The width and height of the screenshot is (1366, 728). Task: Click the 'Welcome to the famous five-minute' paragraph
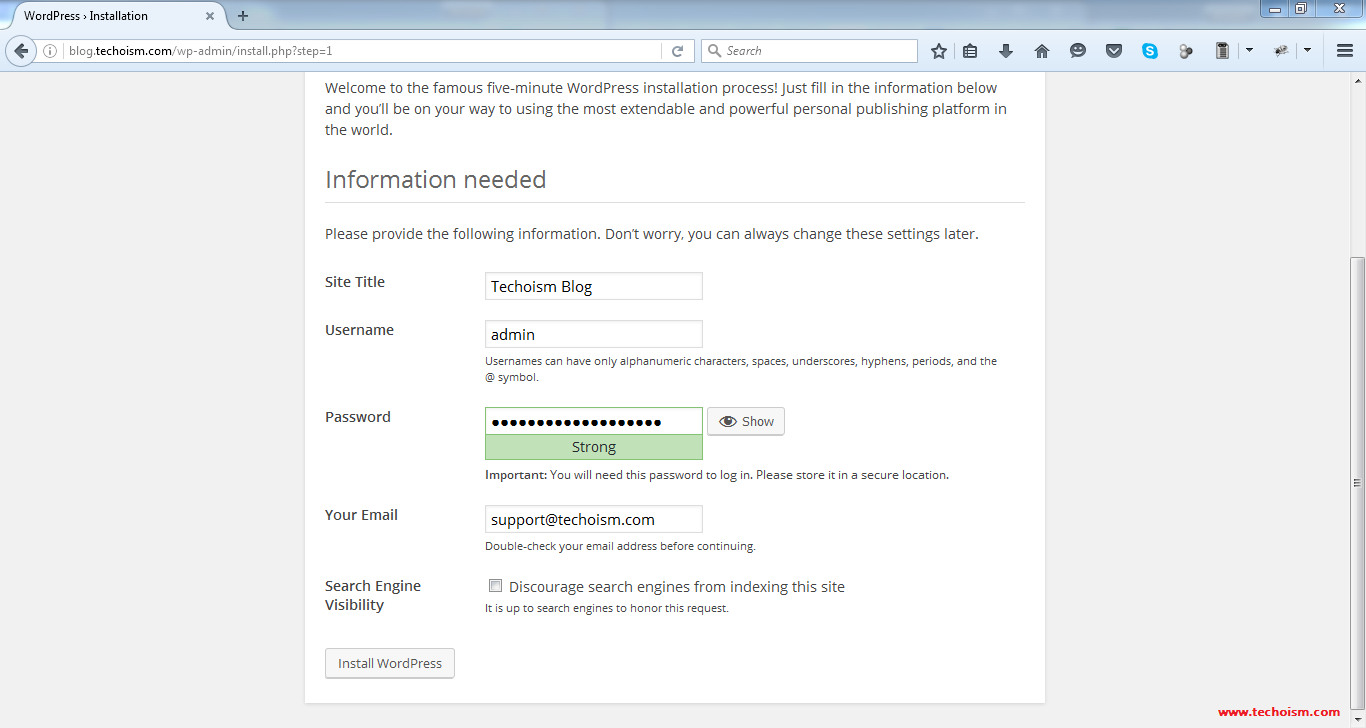point(666,109)
